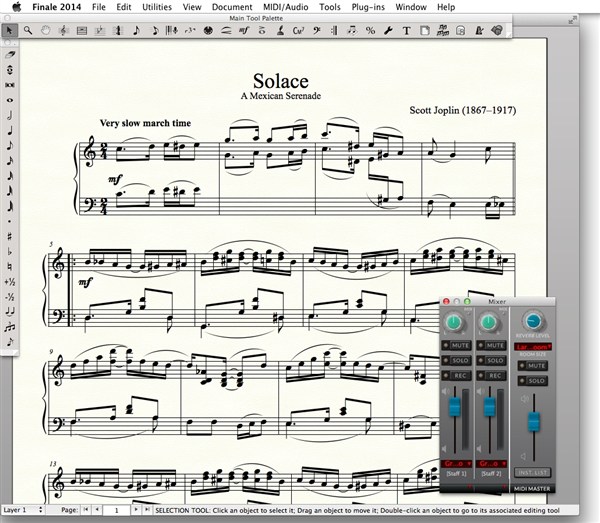Select the Resize tool percent icon
Screen dimensions: 600x523
coord(370,30)
